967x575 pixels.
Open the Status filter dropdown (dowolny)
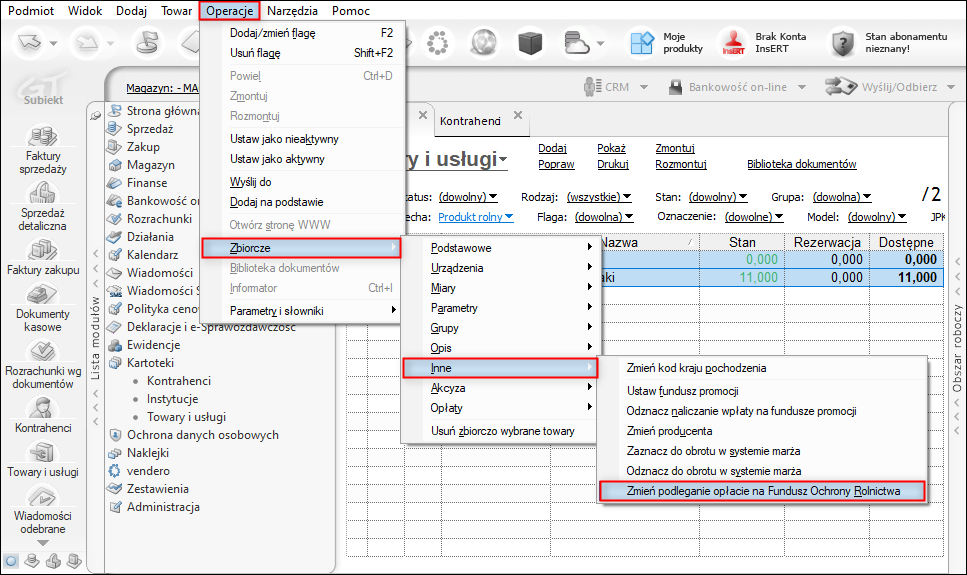click(x=467, y=197)
